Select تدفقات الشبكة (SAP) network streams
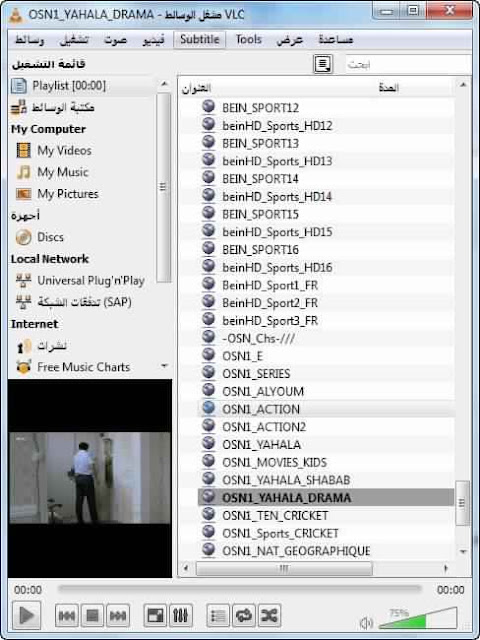This screenshot has height=640, width=480. (x=84, y=302)
